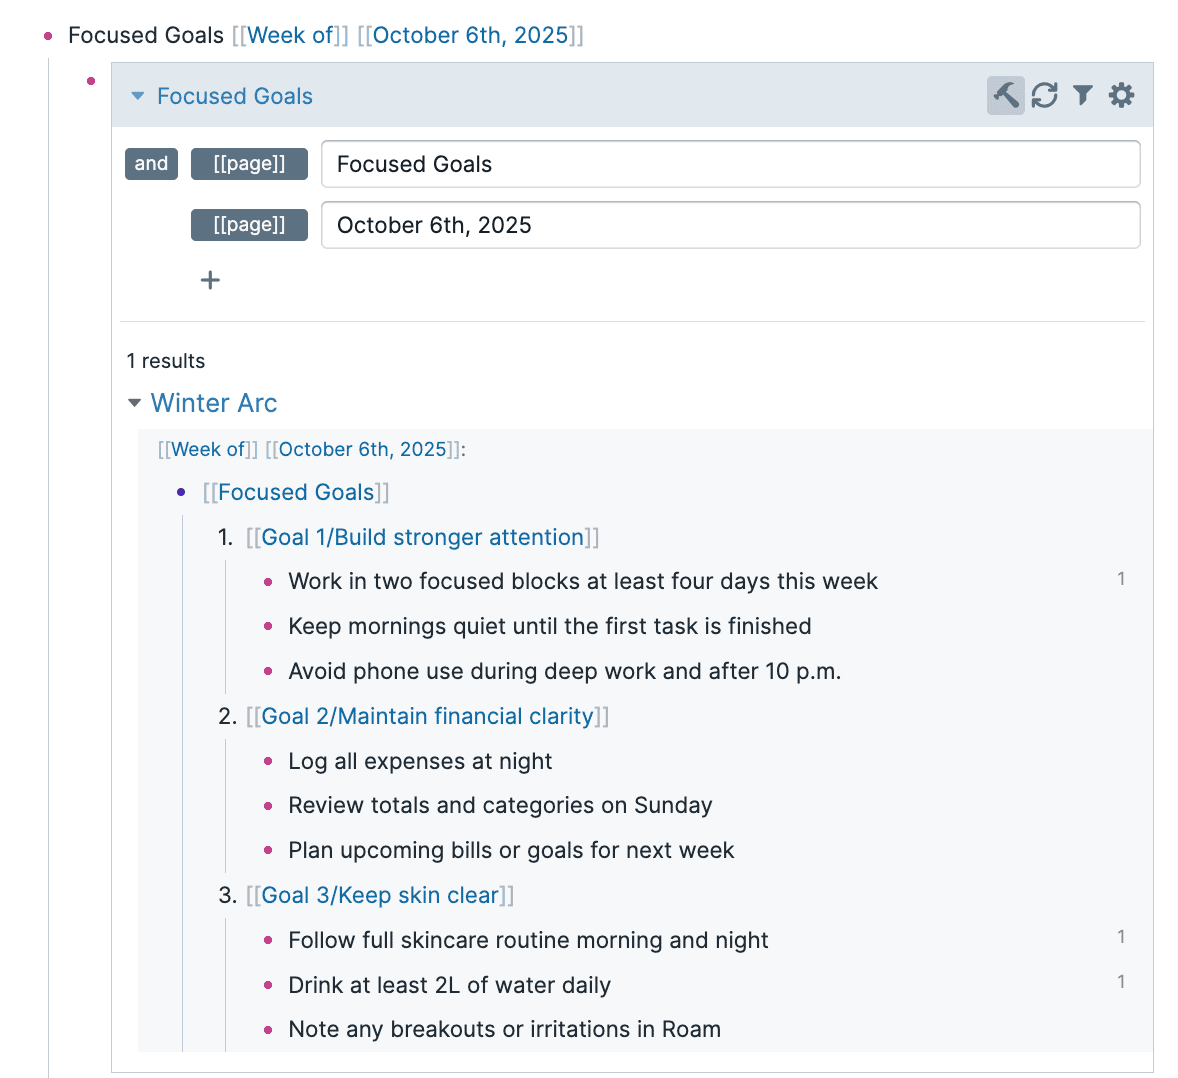The image size is (1178, 1078).
Task: Collapse the Winter Arc result group
Action: pos(135,403)
